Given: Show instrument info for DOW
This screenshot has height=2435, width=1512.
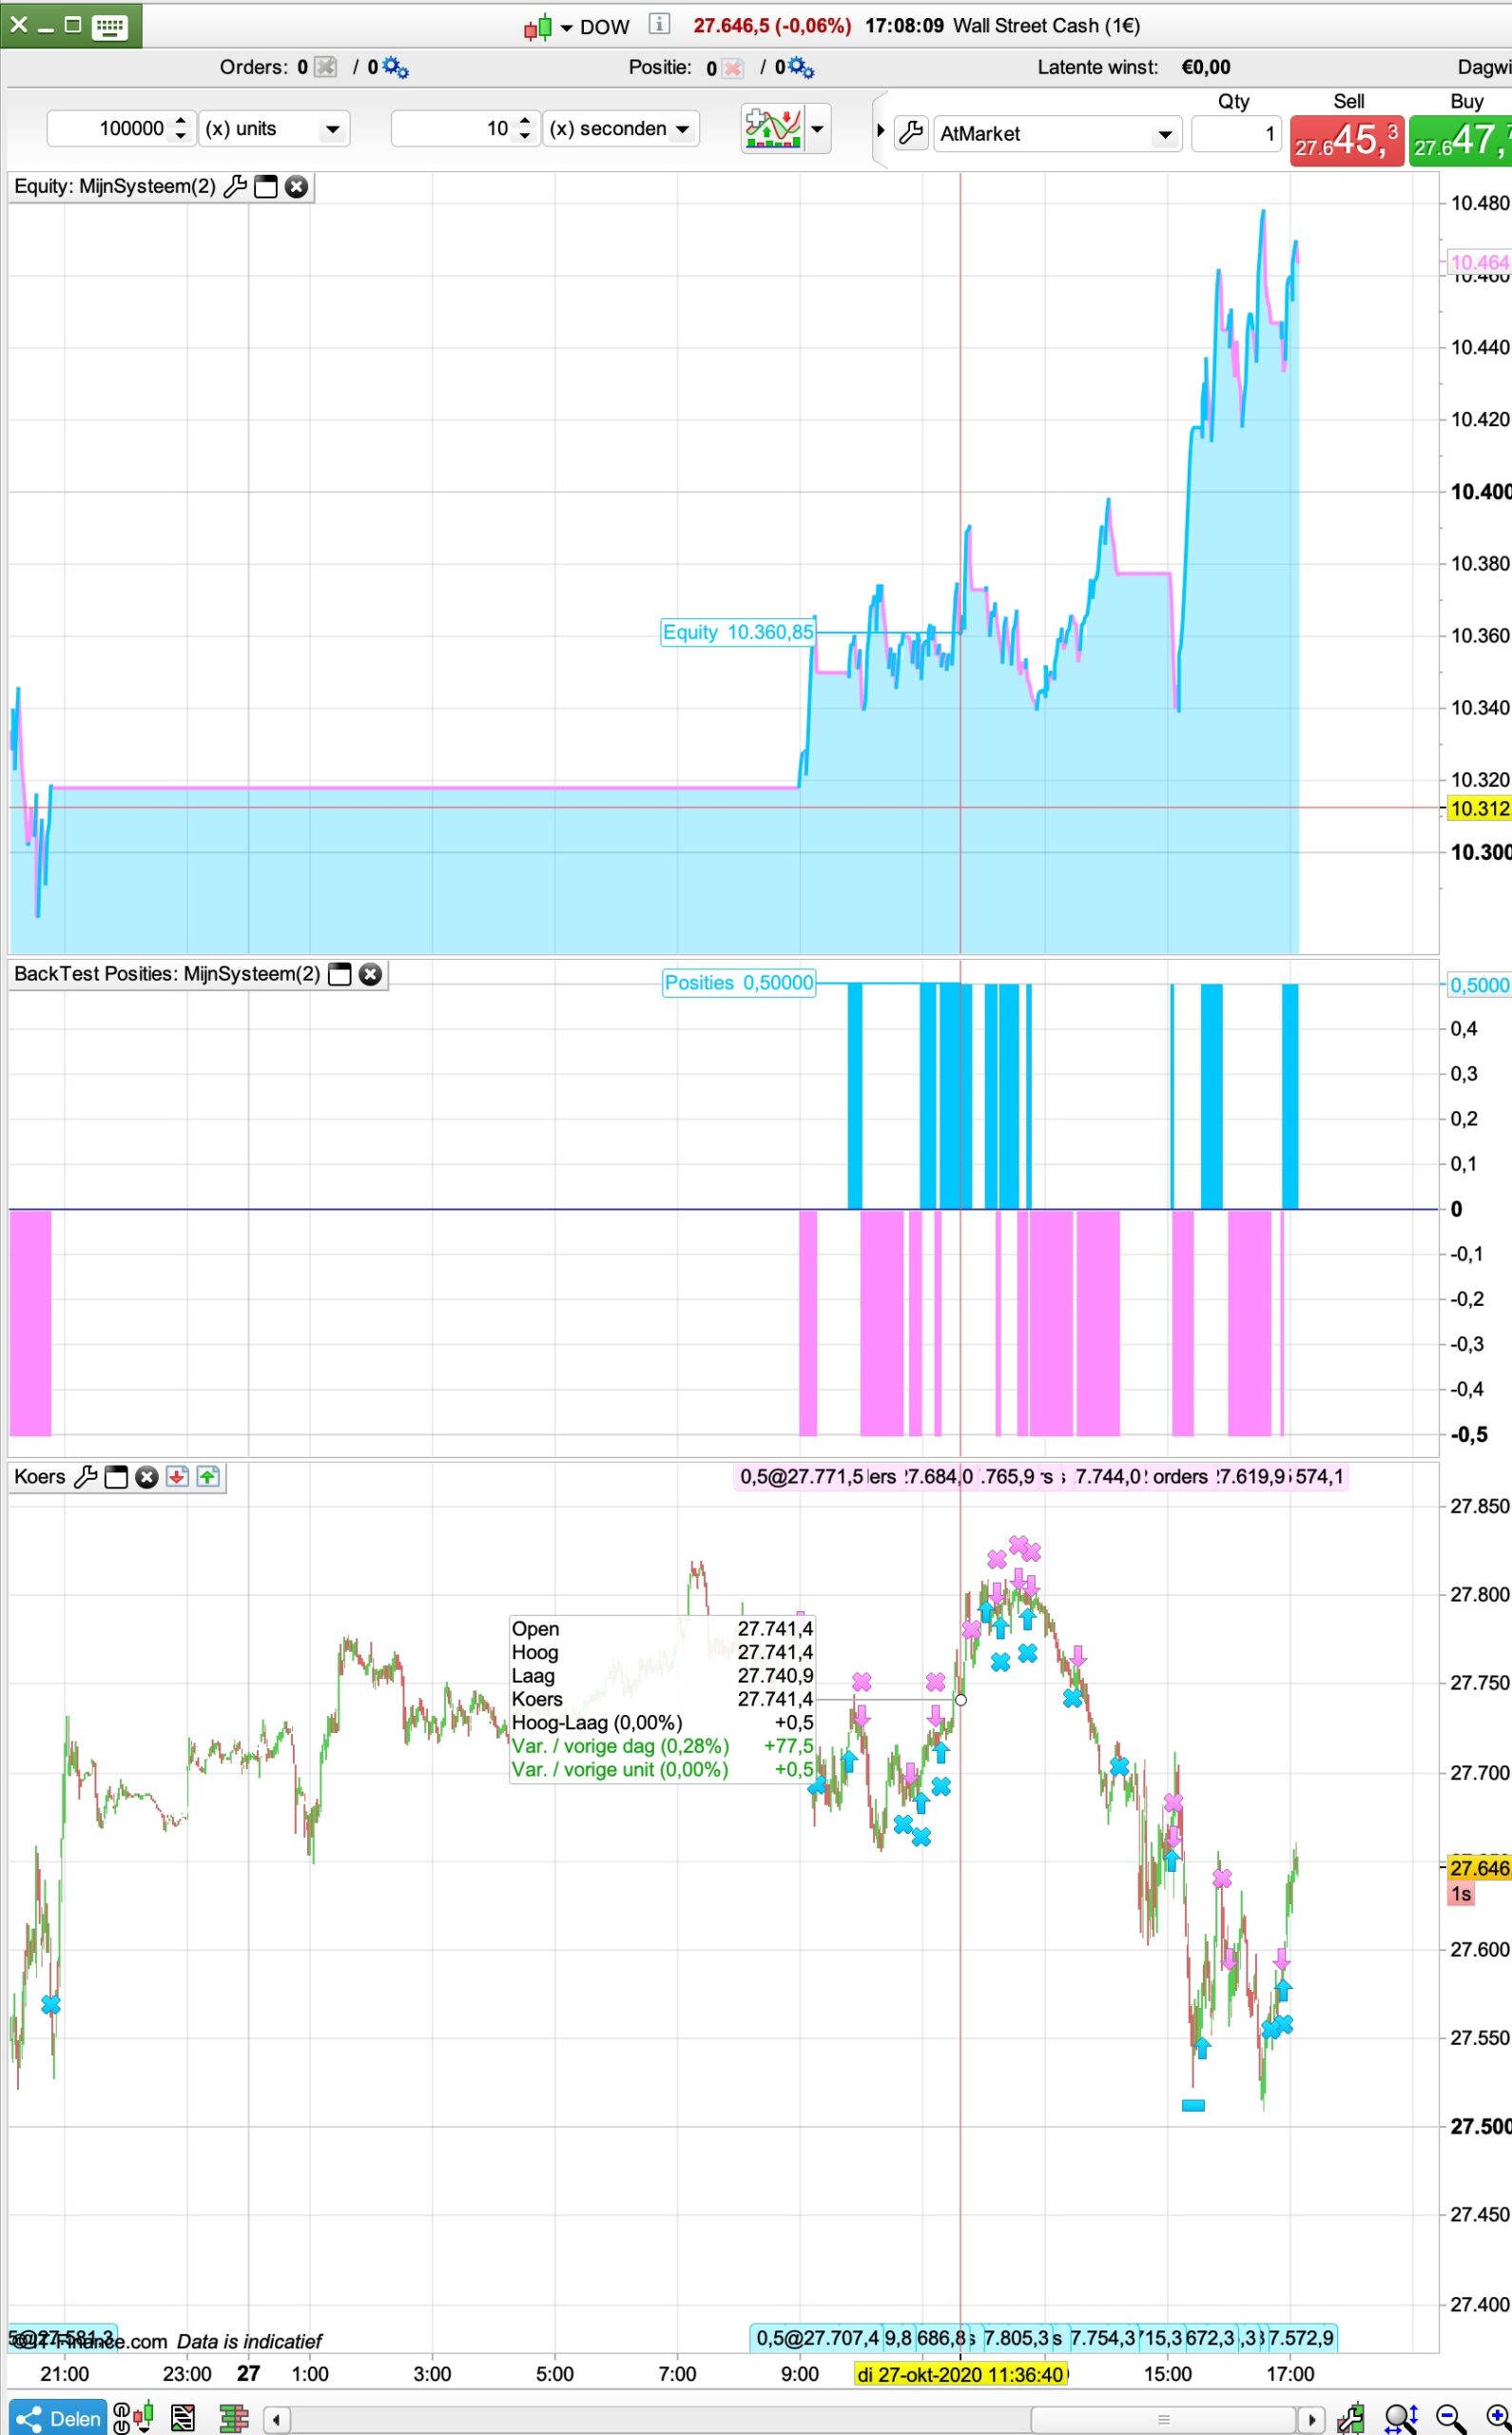Looking at the screenshot, I should click(x=658, y=24).
